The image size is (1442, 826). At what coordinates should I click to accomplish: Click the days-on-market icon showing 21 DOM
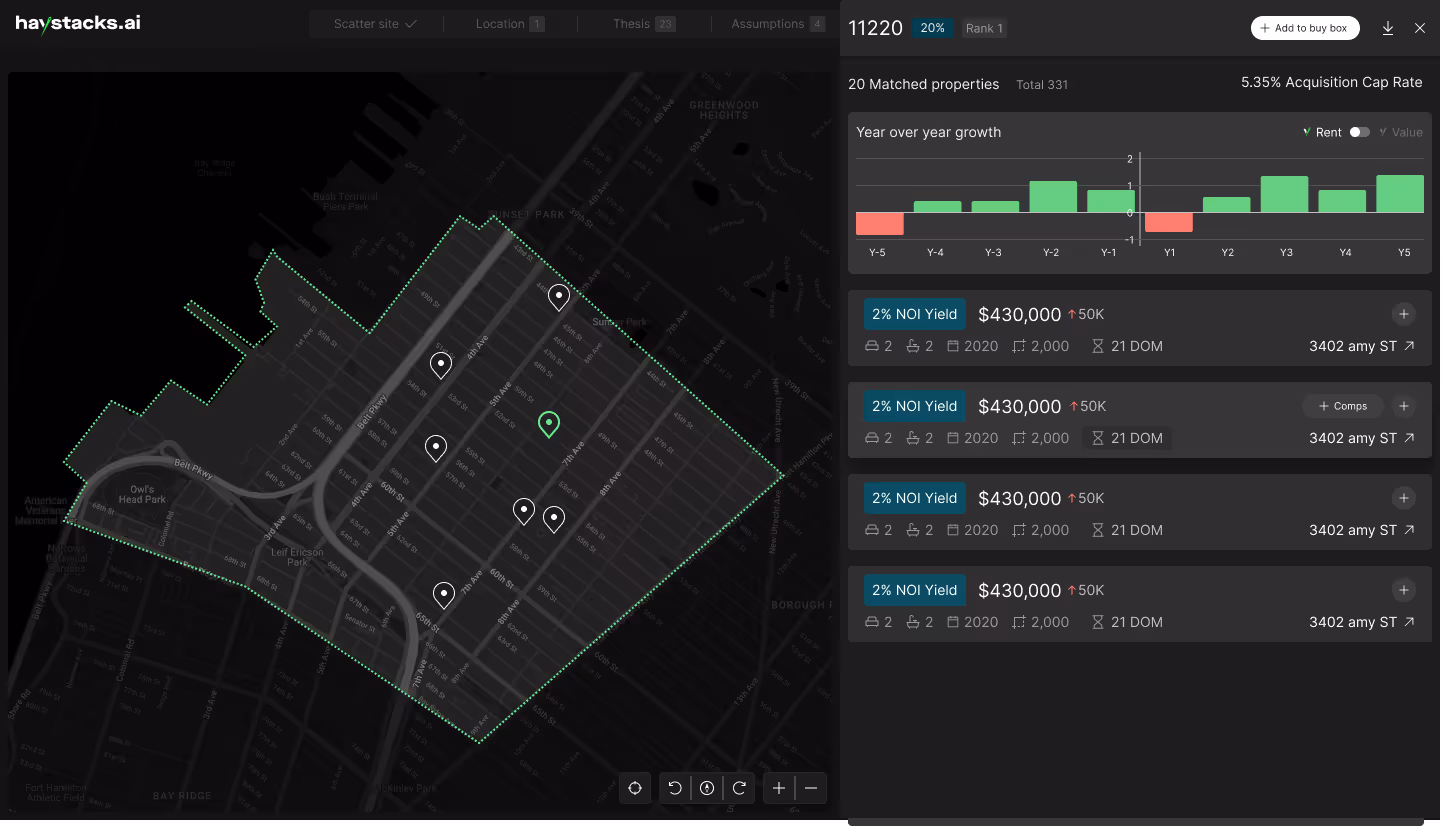click(x=1097, y=346)
